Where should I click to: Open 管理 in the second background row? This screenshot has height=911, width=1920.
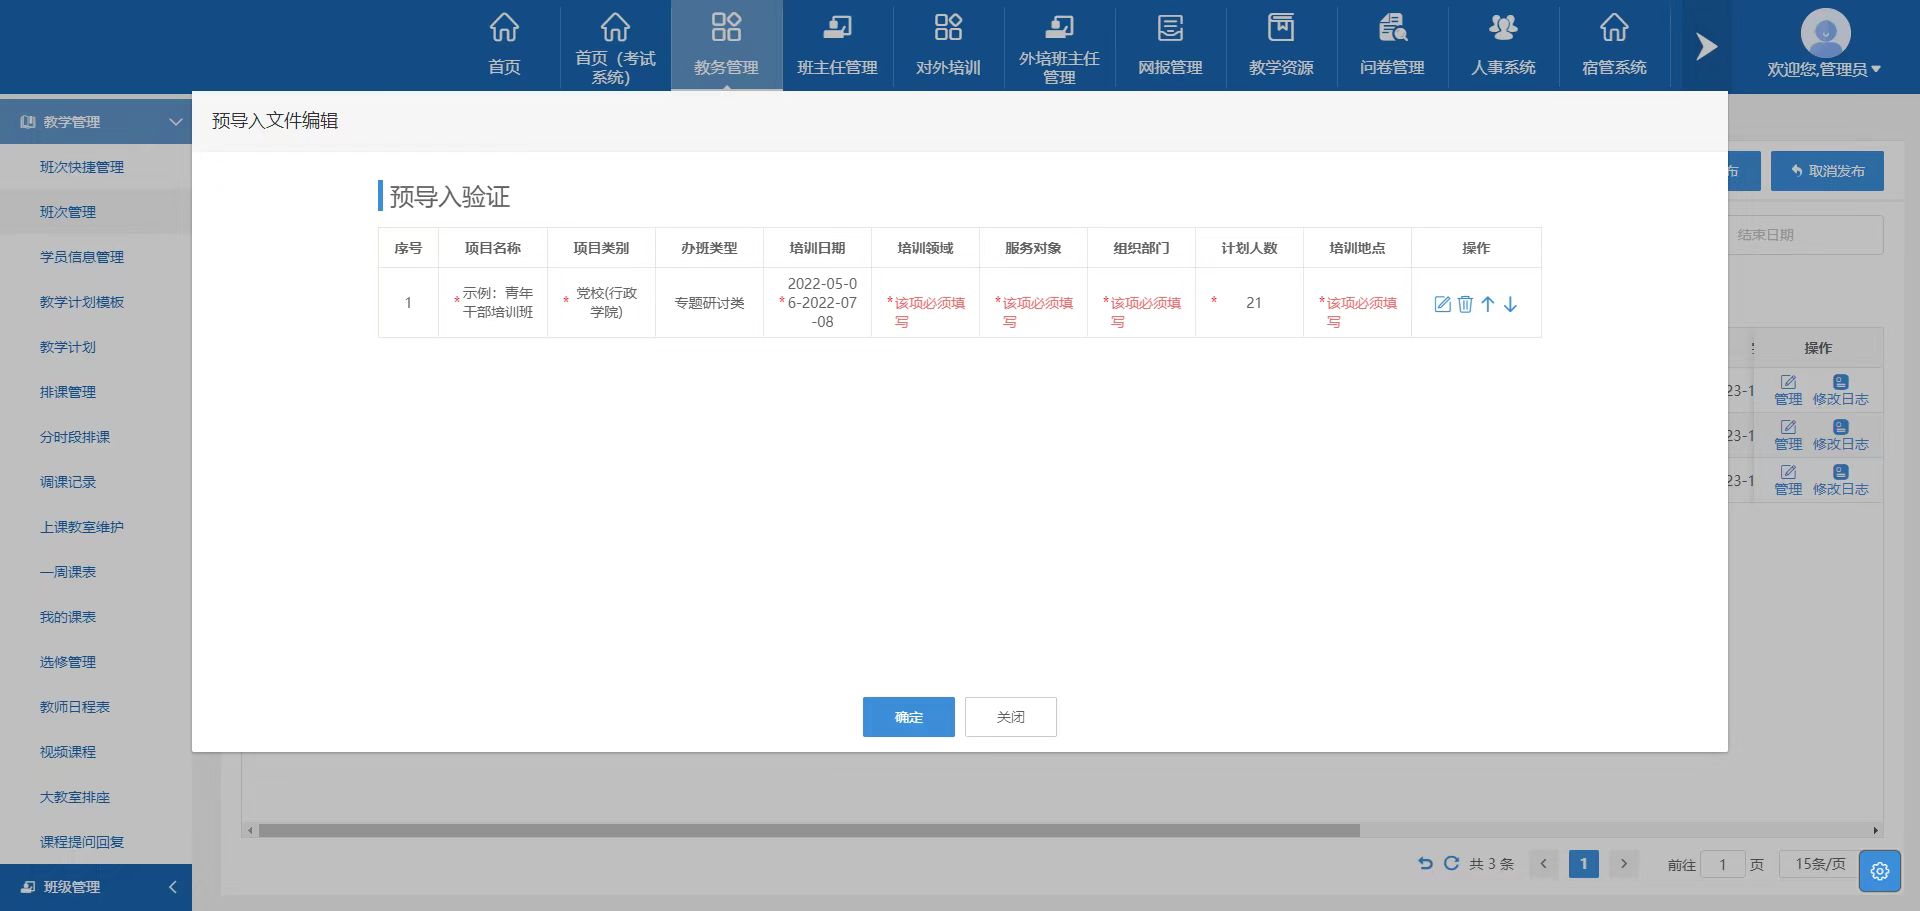[x=1788, y=435]
